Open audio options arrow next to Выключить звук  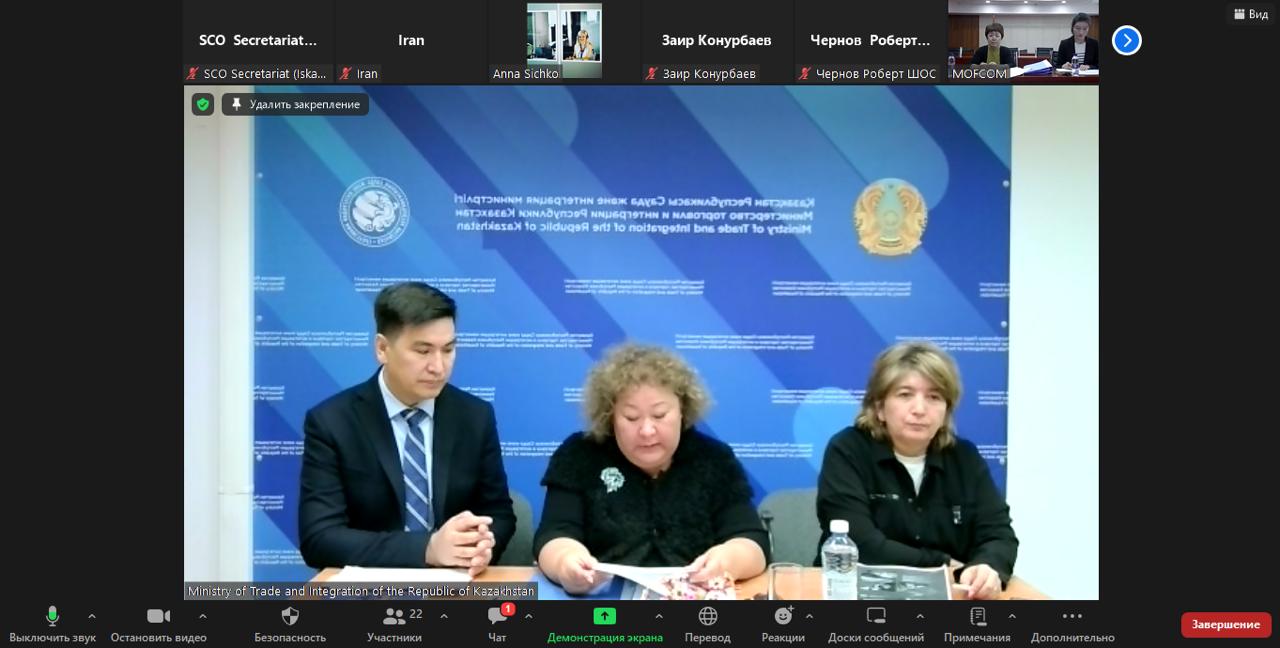coord(92,616)
